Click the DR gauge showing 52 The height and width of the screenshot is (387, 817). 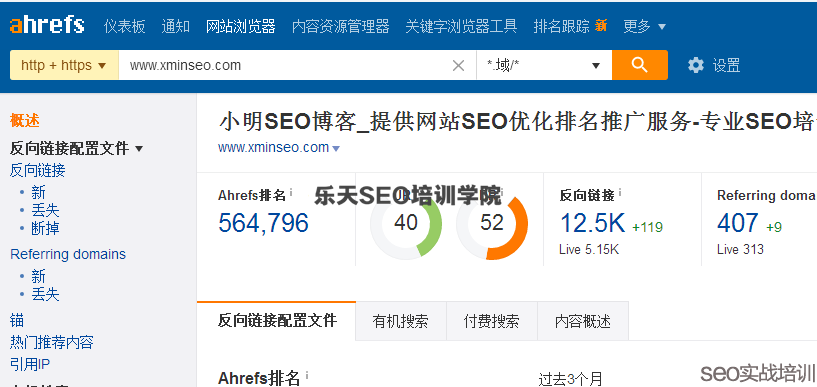click(x=492, y=223)
